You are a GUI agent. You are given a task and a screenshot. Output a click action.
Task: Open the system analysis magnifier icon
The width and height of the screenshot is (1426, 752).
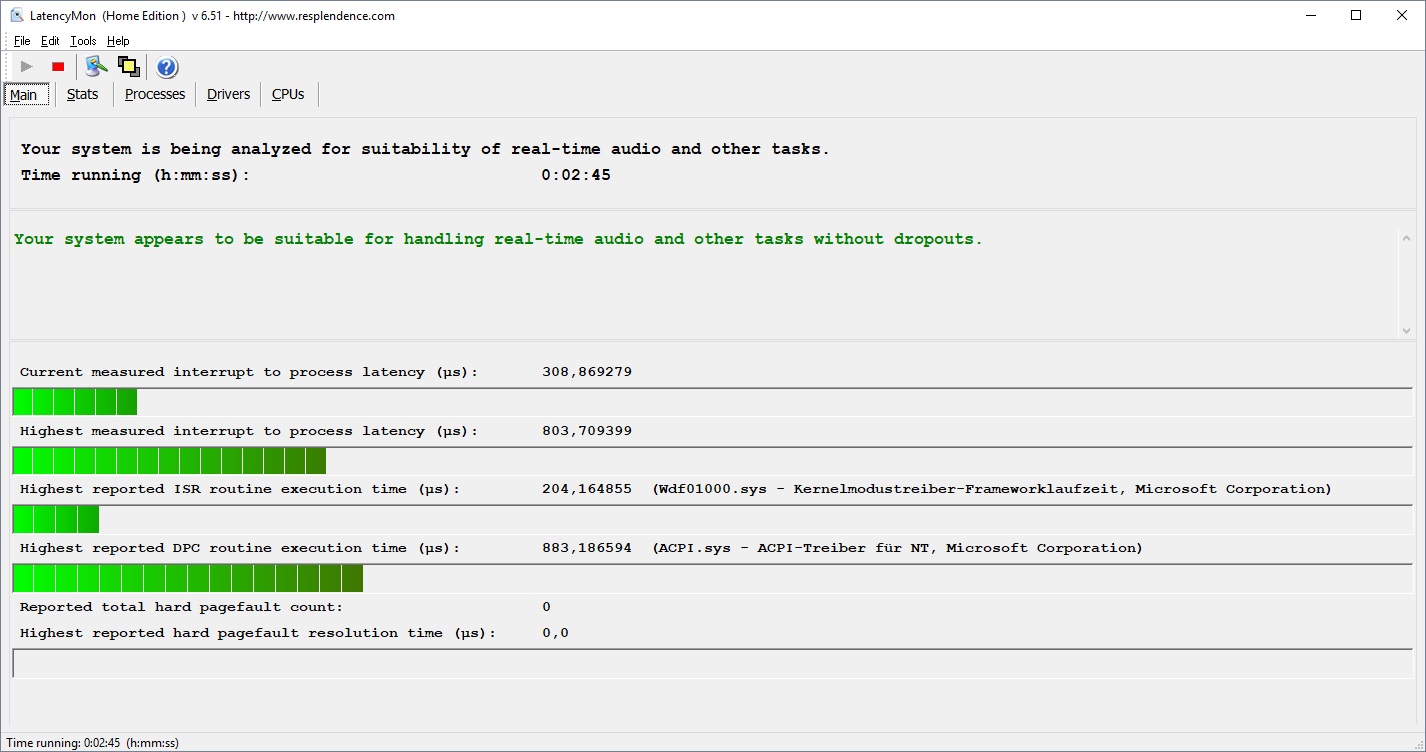(x=96, y=67)
